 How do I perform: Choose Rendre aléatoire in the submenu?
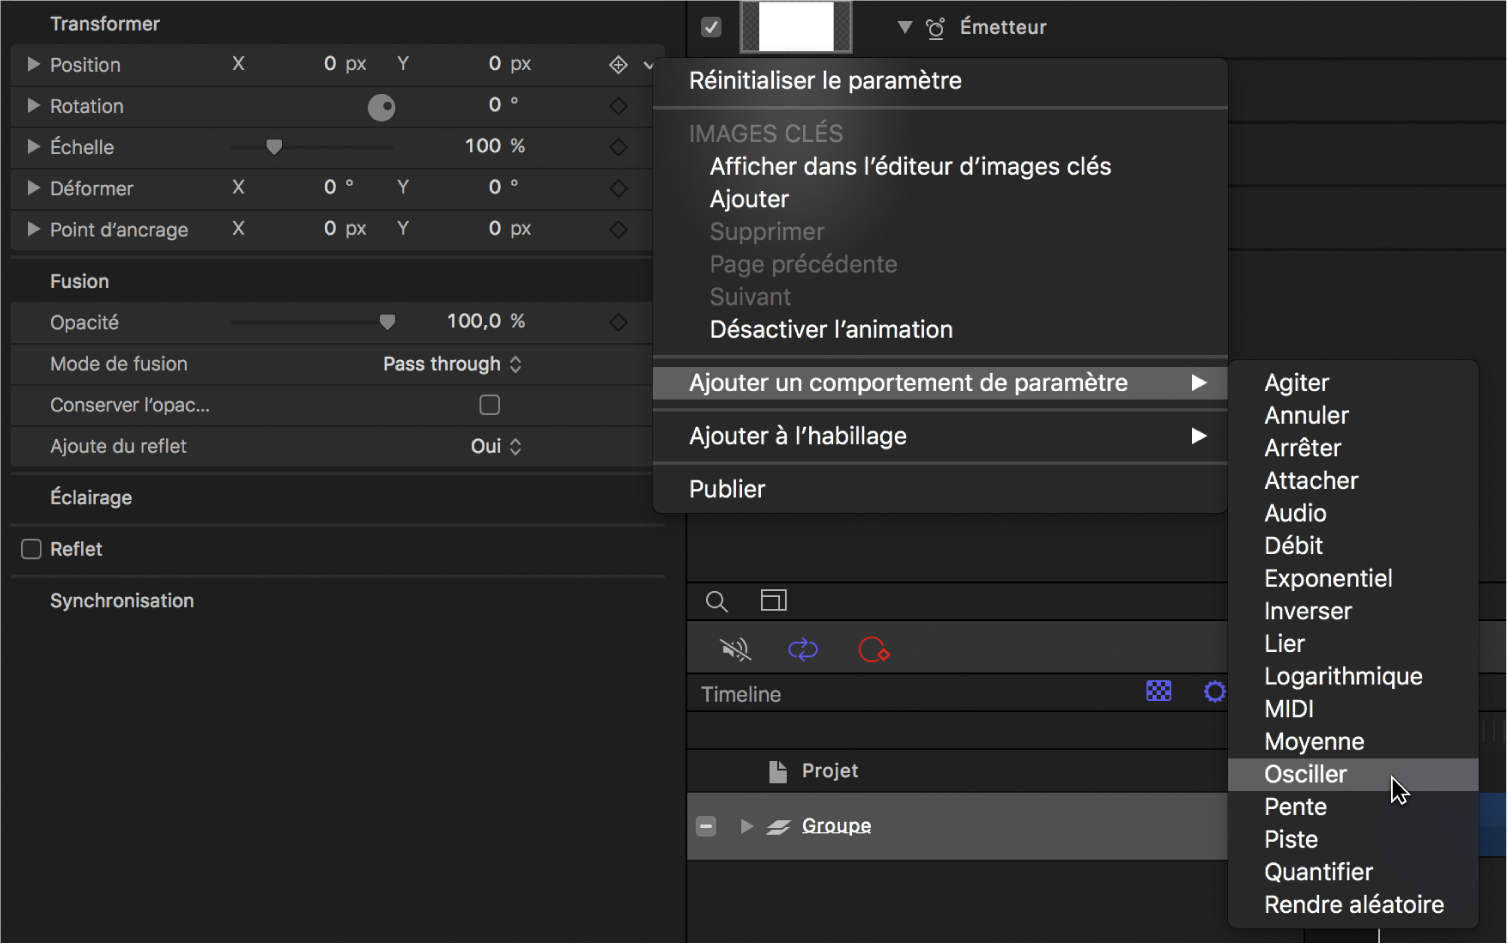pyautogui.click(x=1353, y=904)
